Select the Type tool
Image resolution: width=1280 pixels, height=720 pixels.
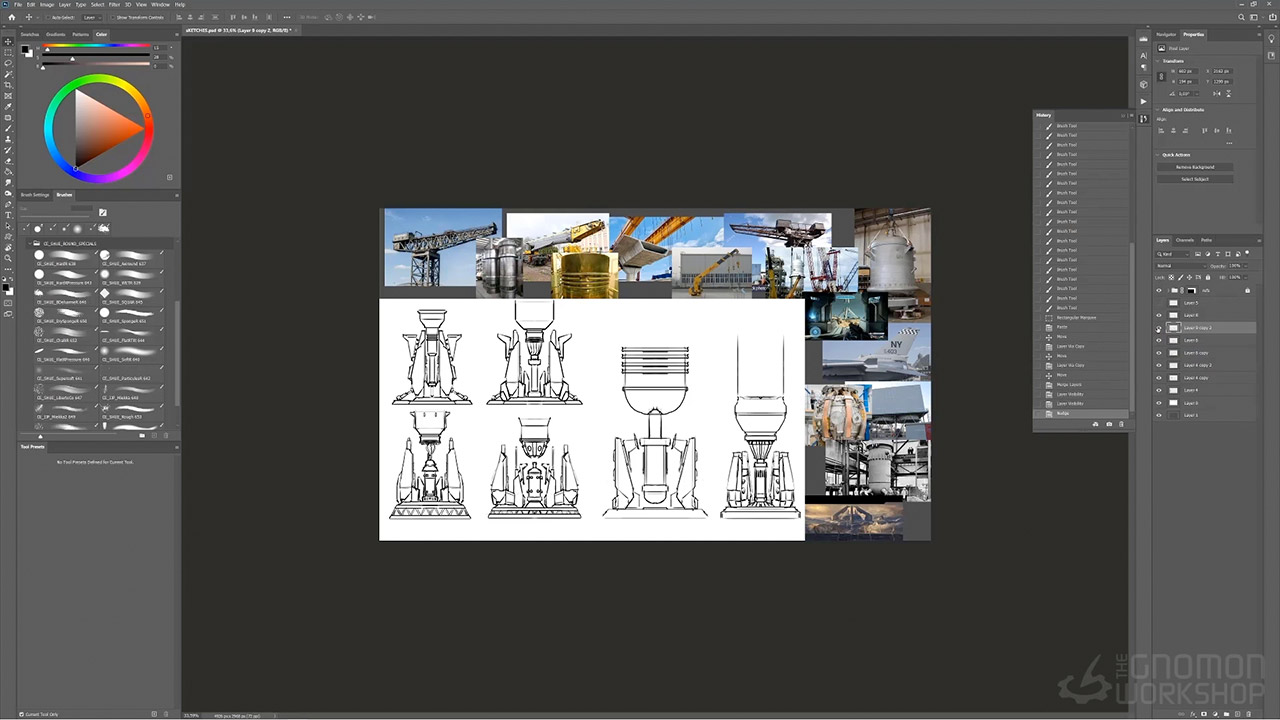point(8,215)
